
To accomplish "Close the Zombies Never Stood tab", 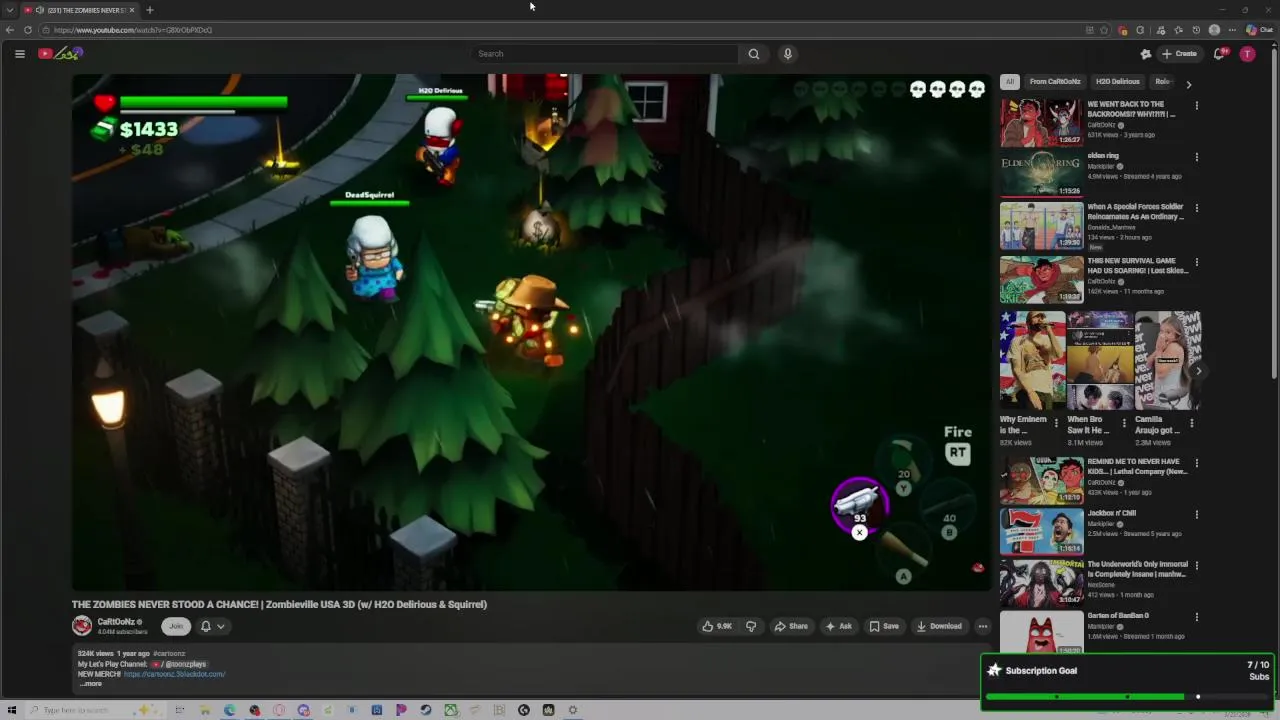I will [x=131, y=10].
